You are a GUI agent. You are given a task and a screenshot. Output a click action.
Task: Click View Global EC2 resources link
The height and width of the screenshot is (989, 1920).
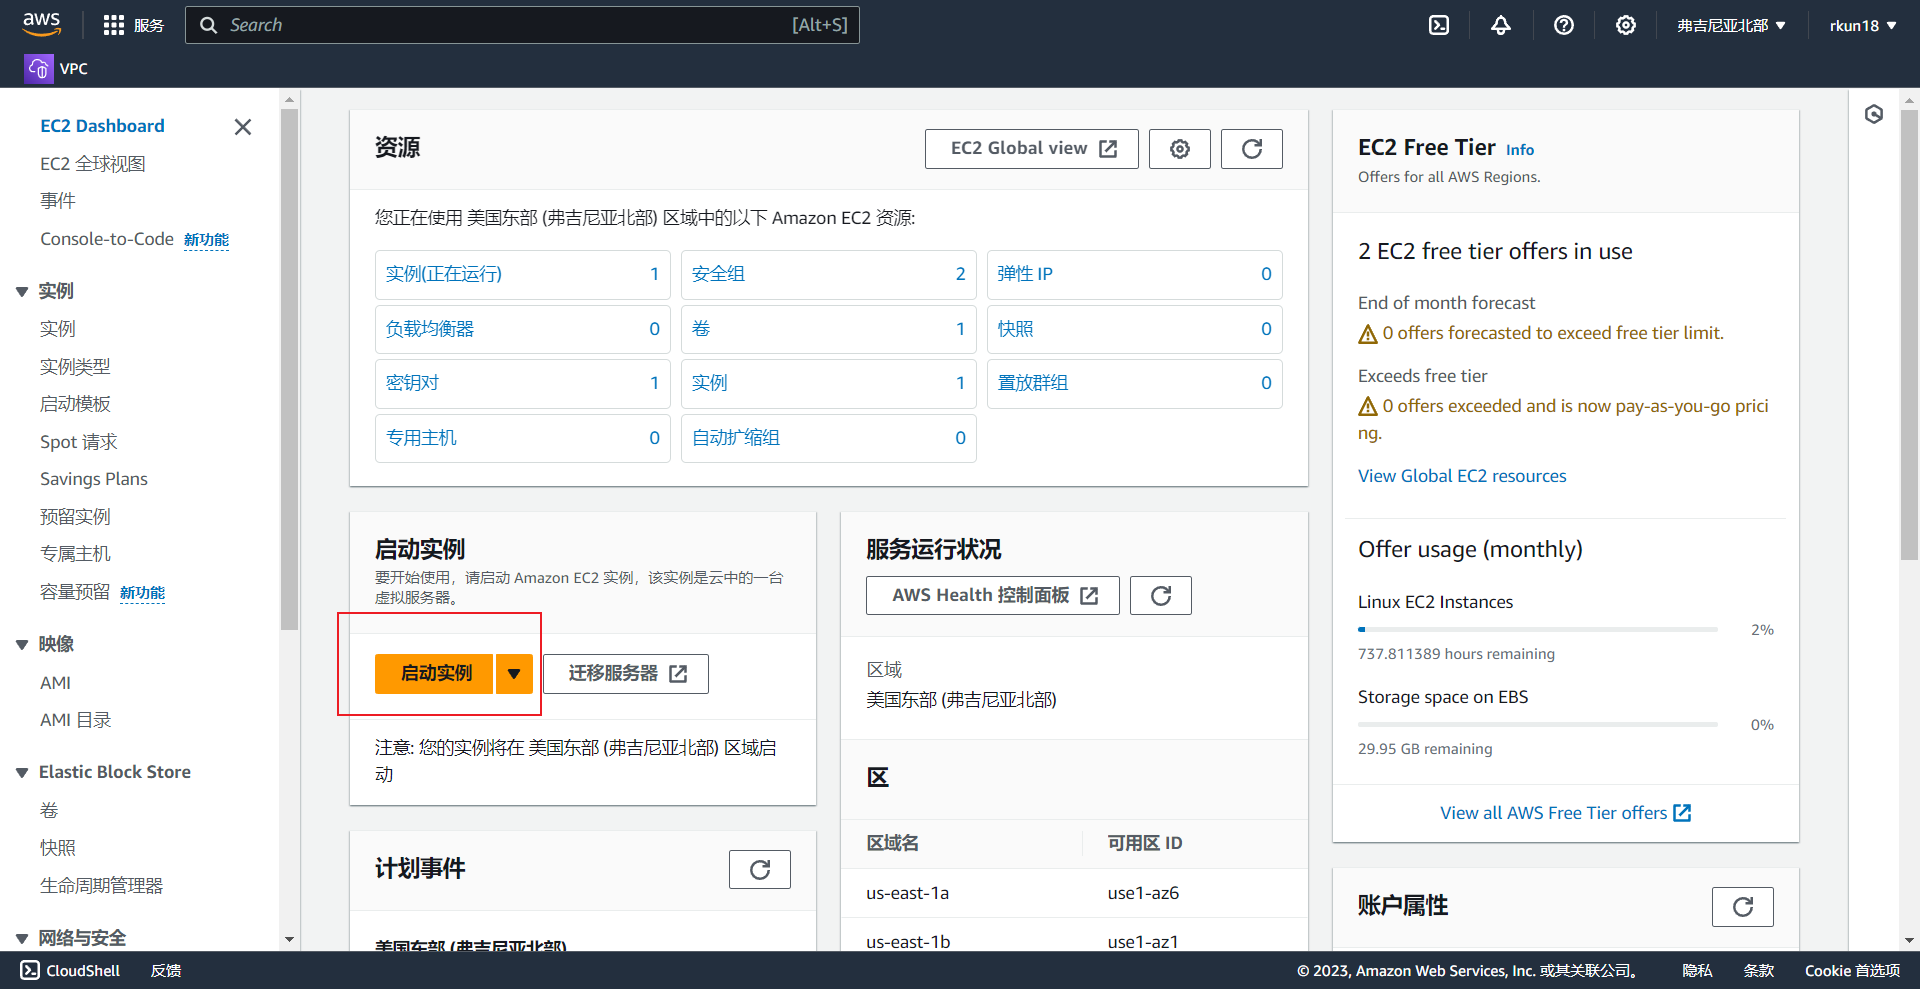[1462, 476]
